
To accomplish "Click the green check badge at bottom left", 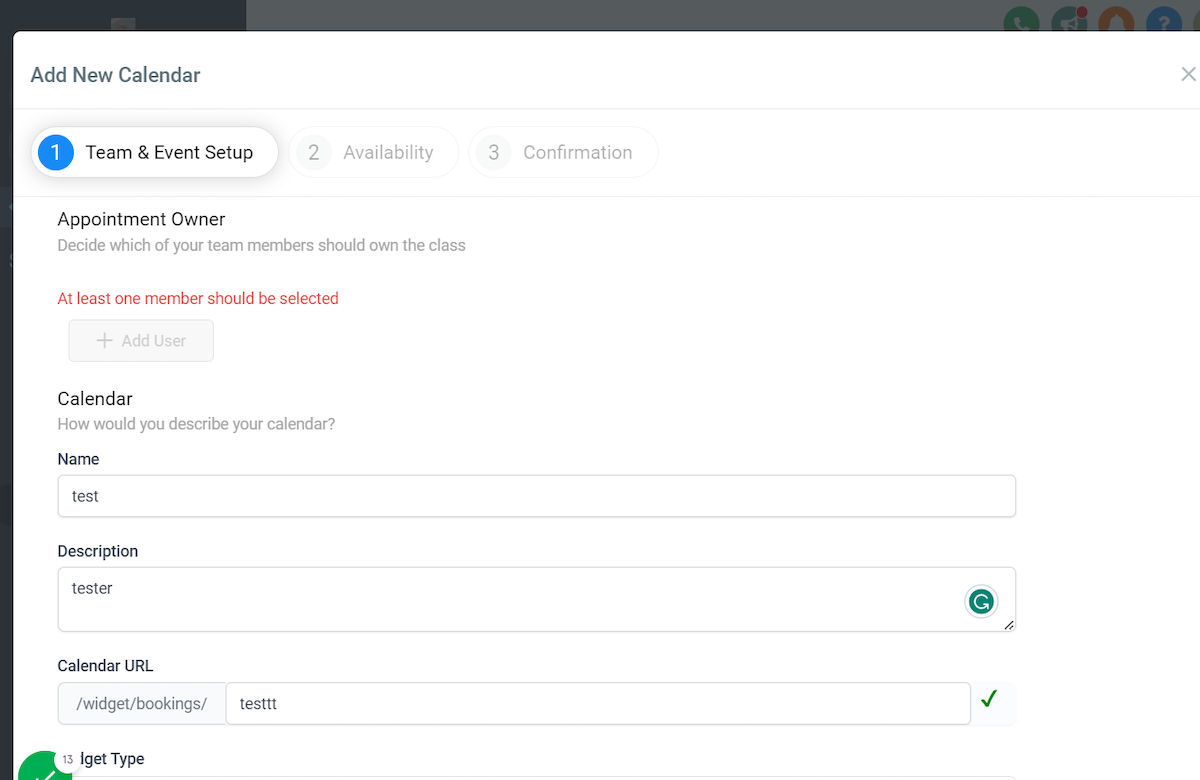I will (44, 768).
